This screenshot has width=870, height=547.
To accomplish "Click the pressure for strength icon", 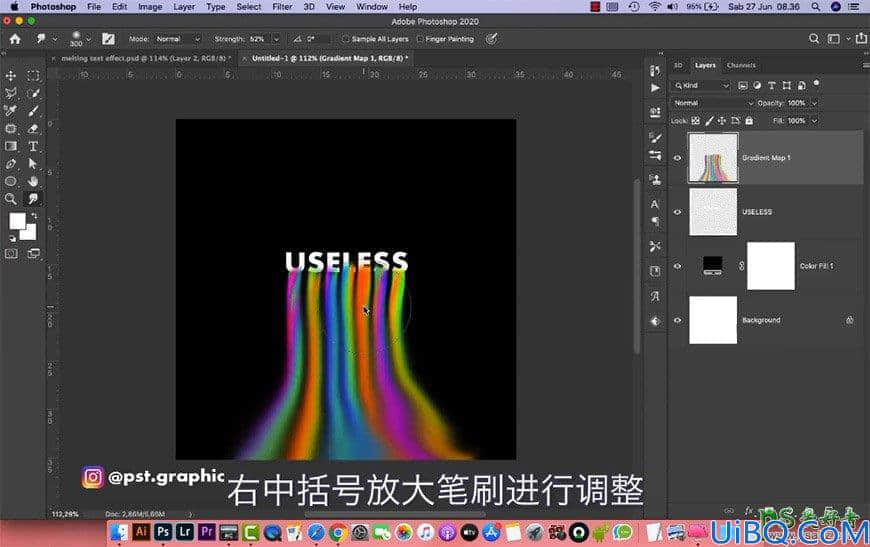I will (x=491, y=39).
